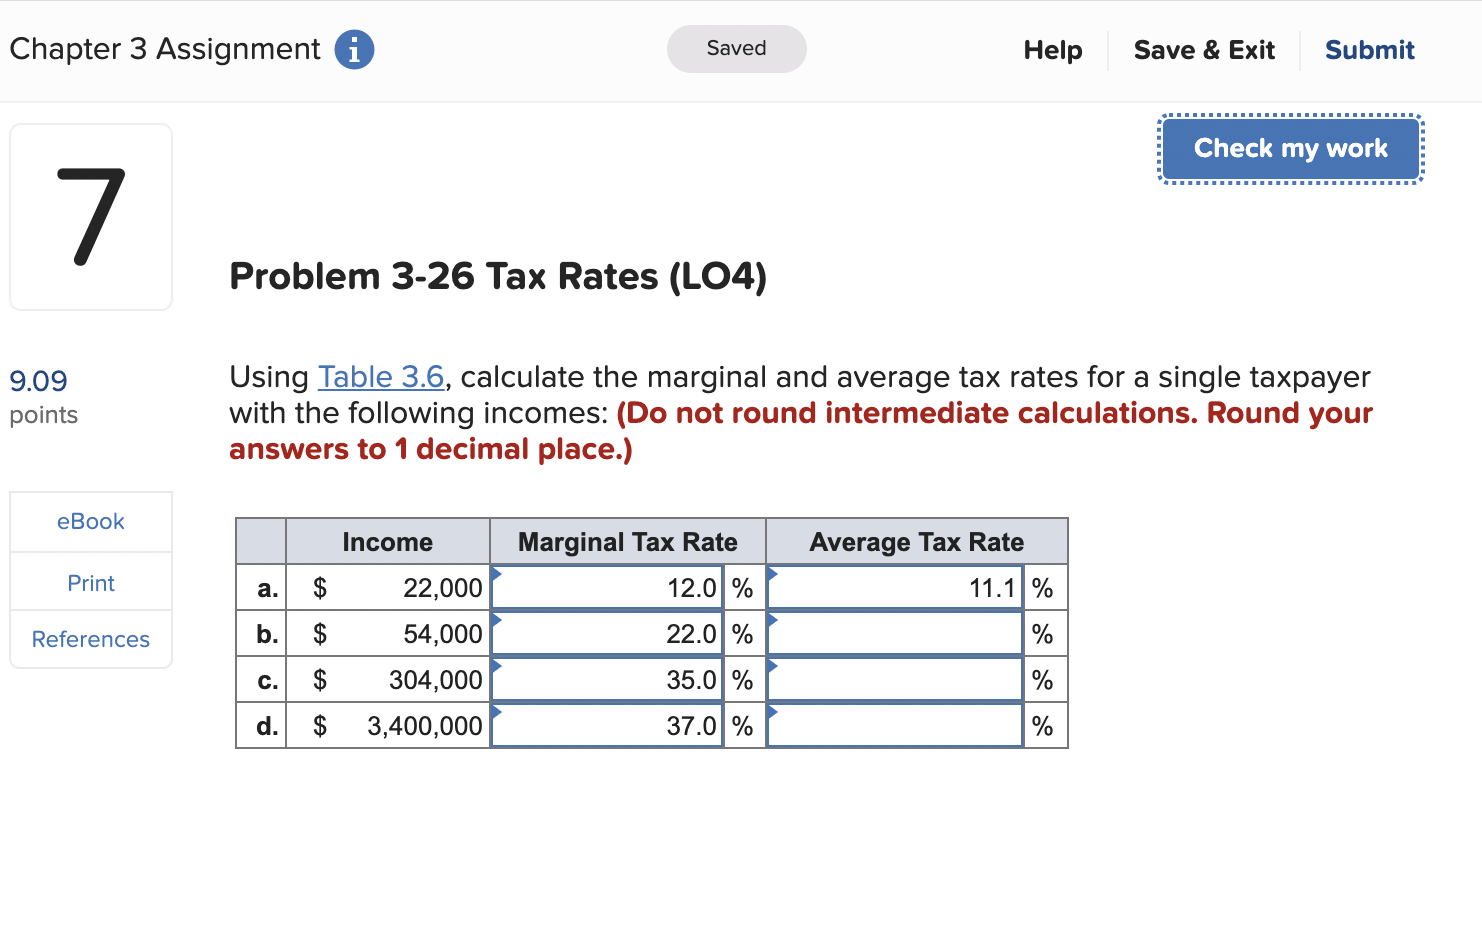Viewport: 1482px width, 937px height.
Task: Click the blue flag marker on row b's marginal rate
Action: [497, 618]
